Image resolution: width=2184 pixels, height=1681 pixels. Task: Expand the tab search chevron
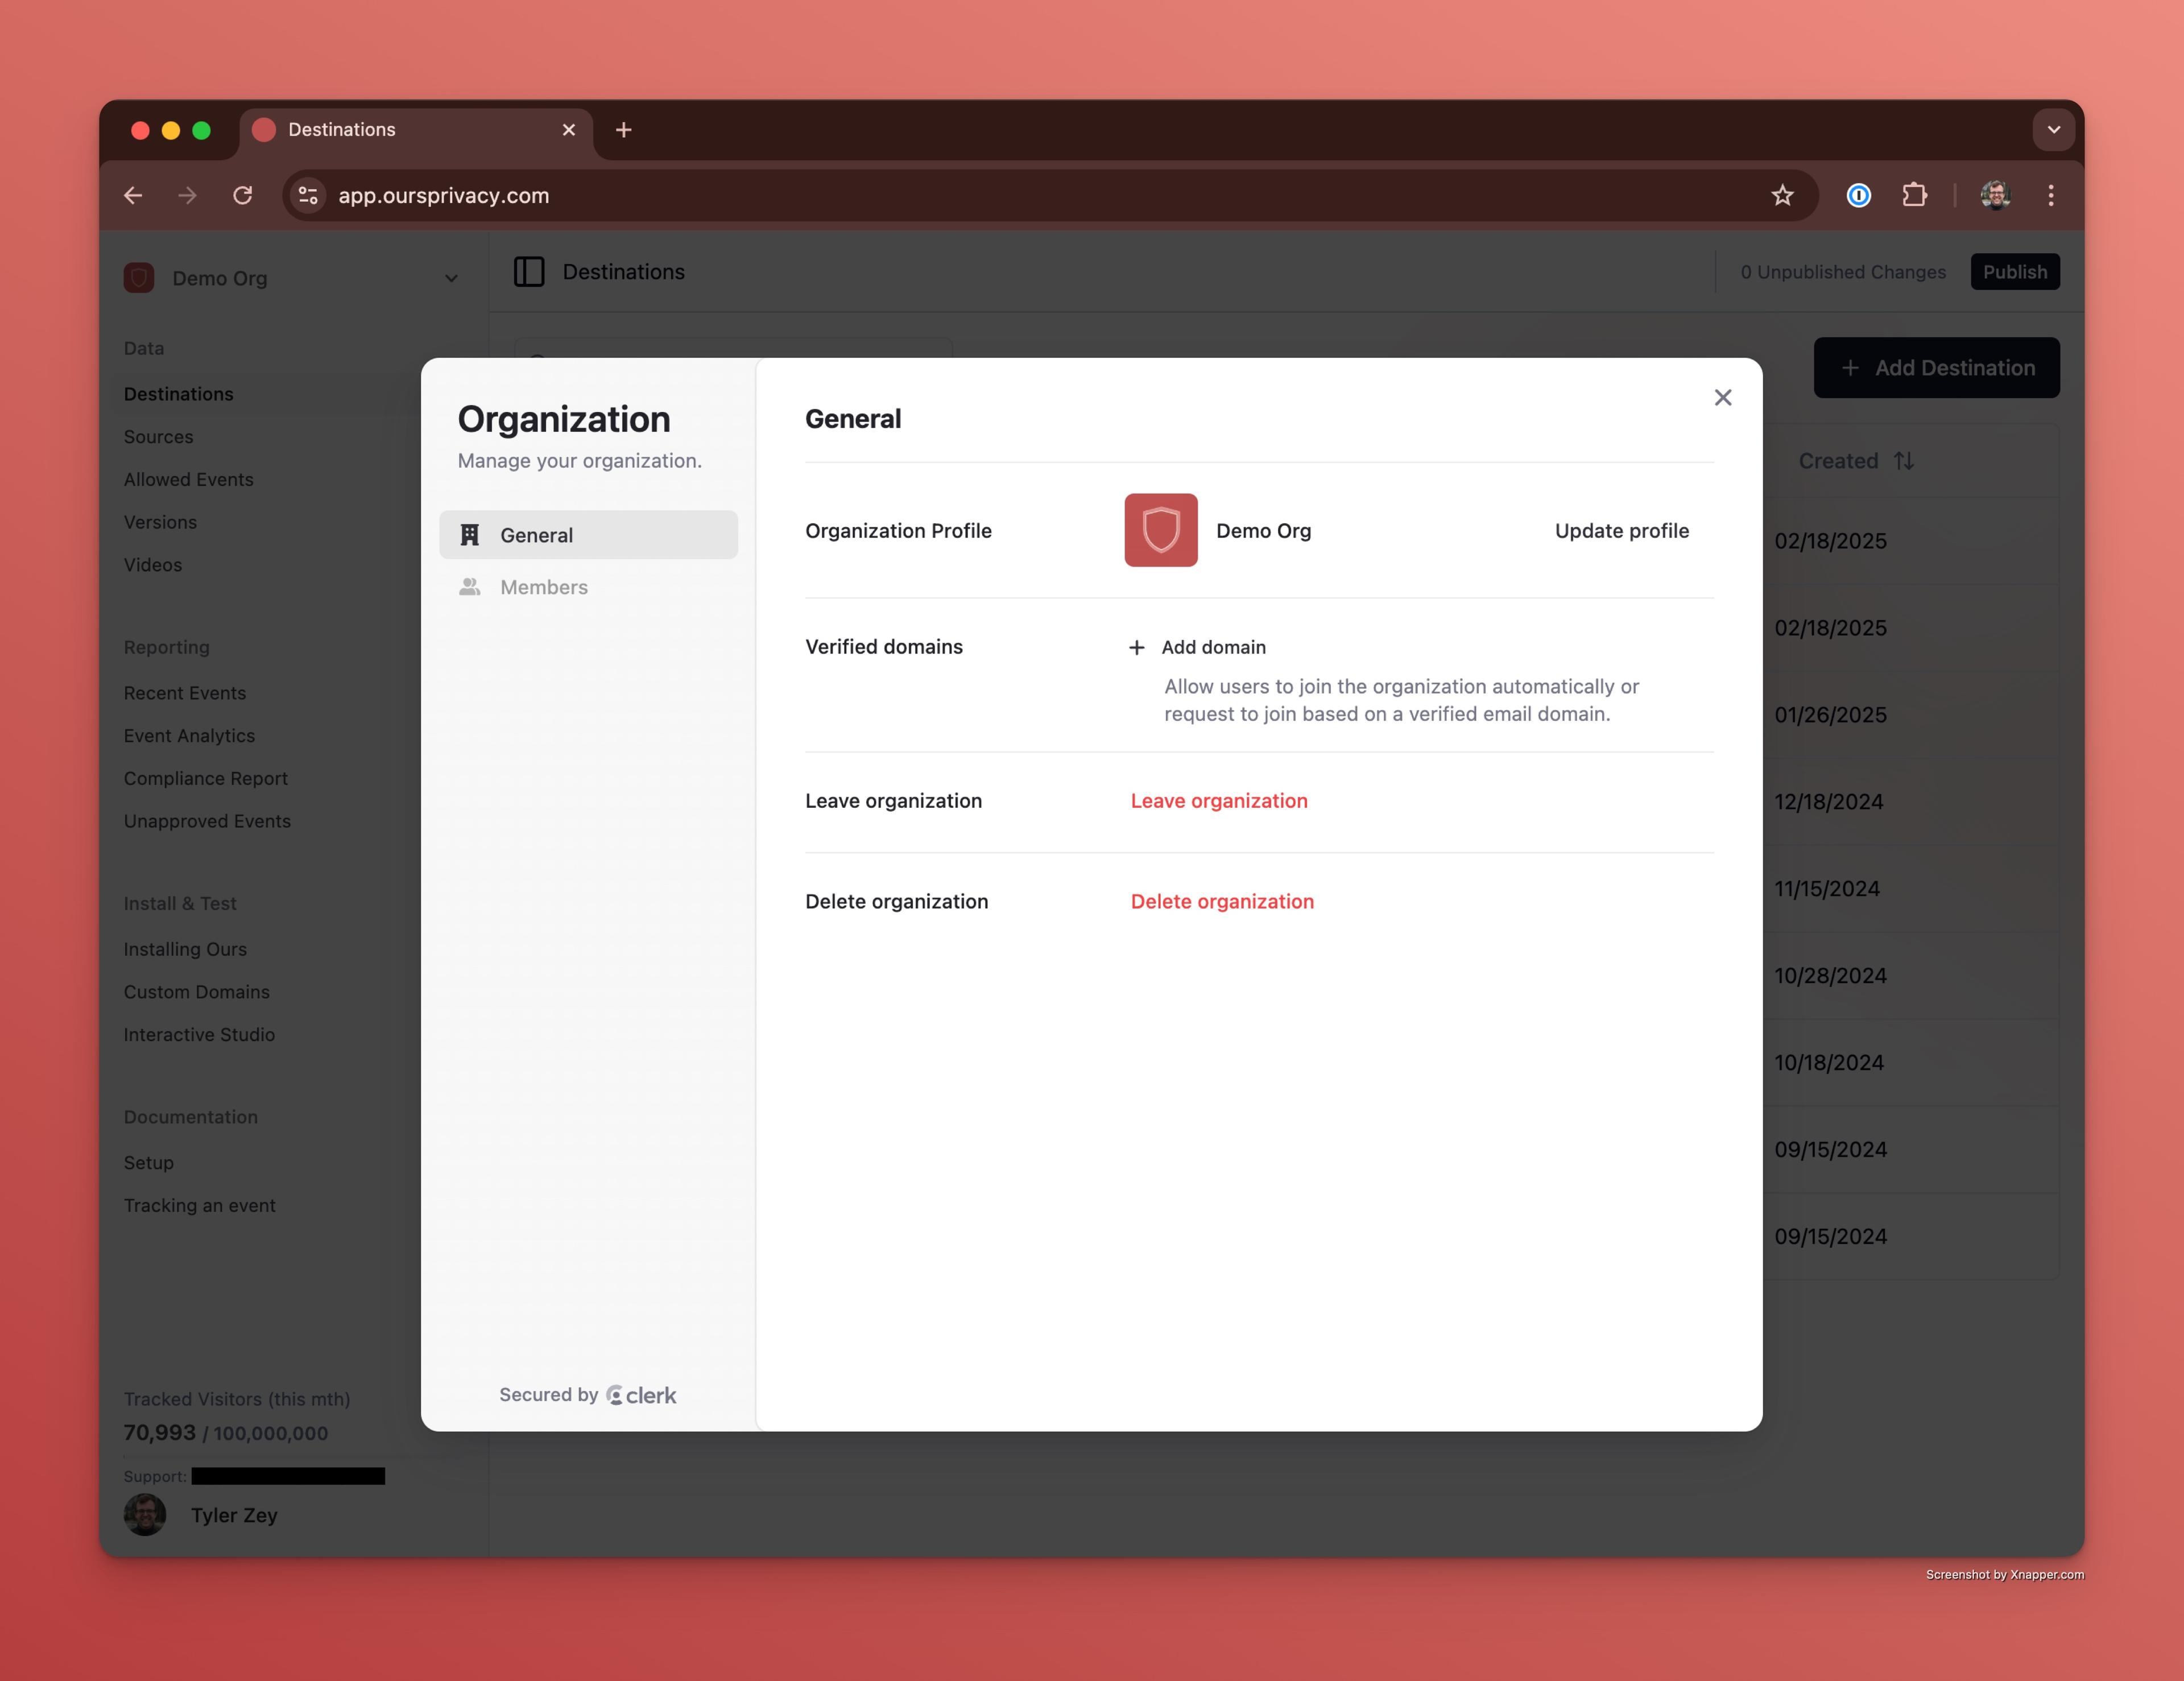(2053, 130)
